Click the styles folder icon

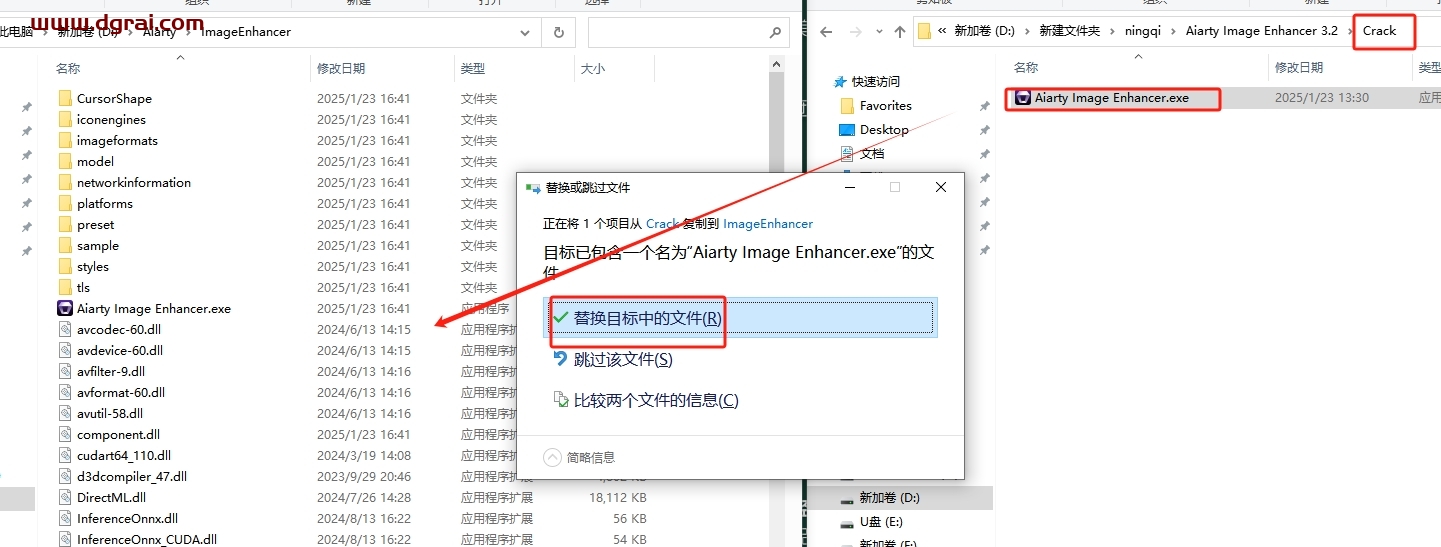65,266
